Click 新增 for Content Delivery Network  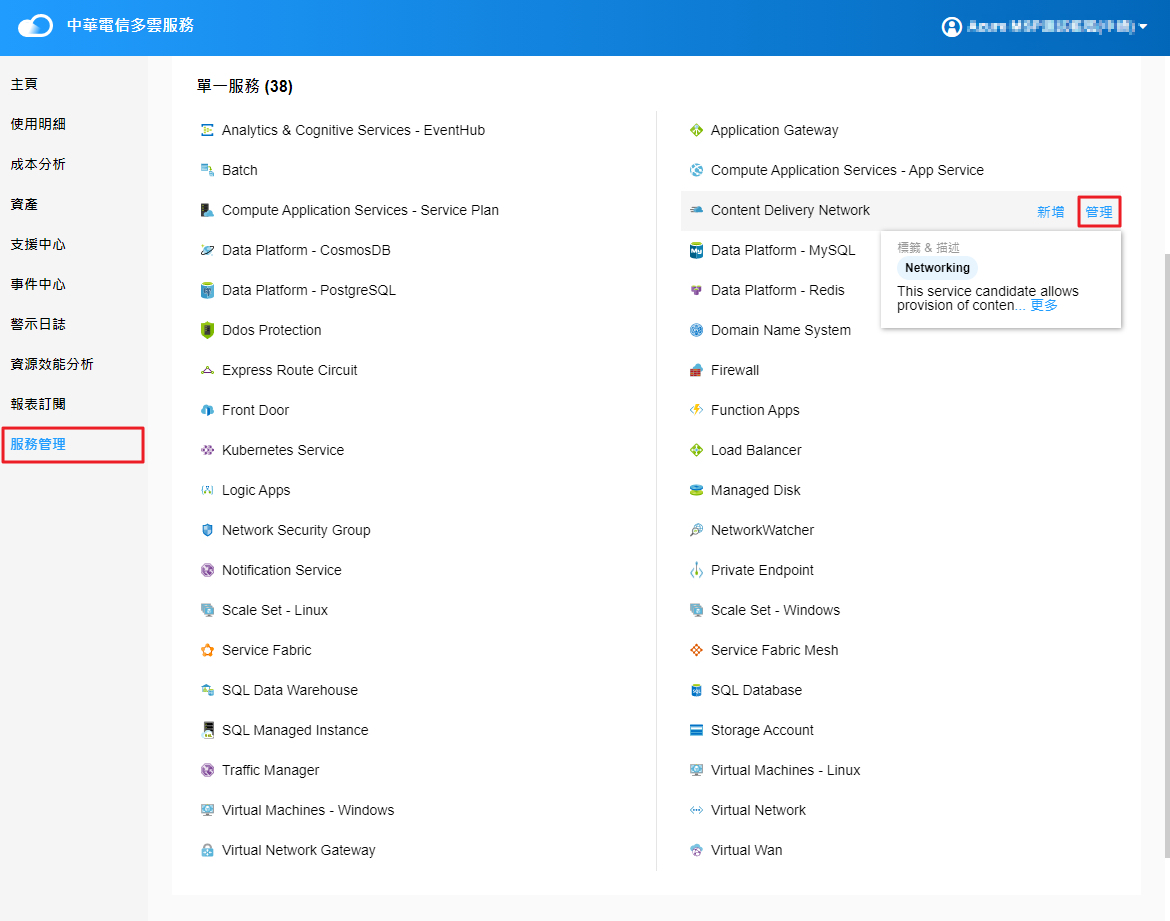(1051, 212)
